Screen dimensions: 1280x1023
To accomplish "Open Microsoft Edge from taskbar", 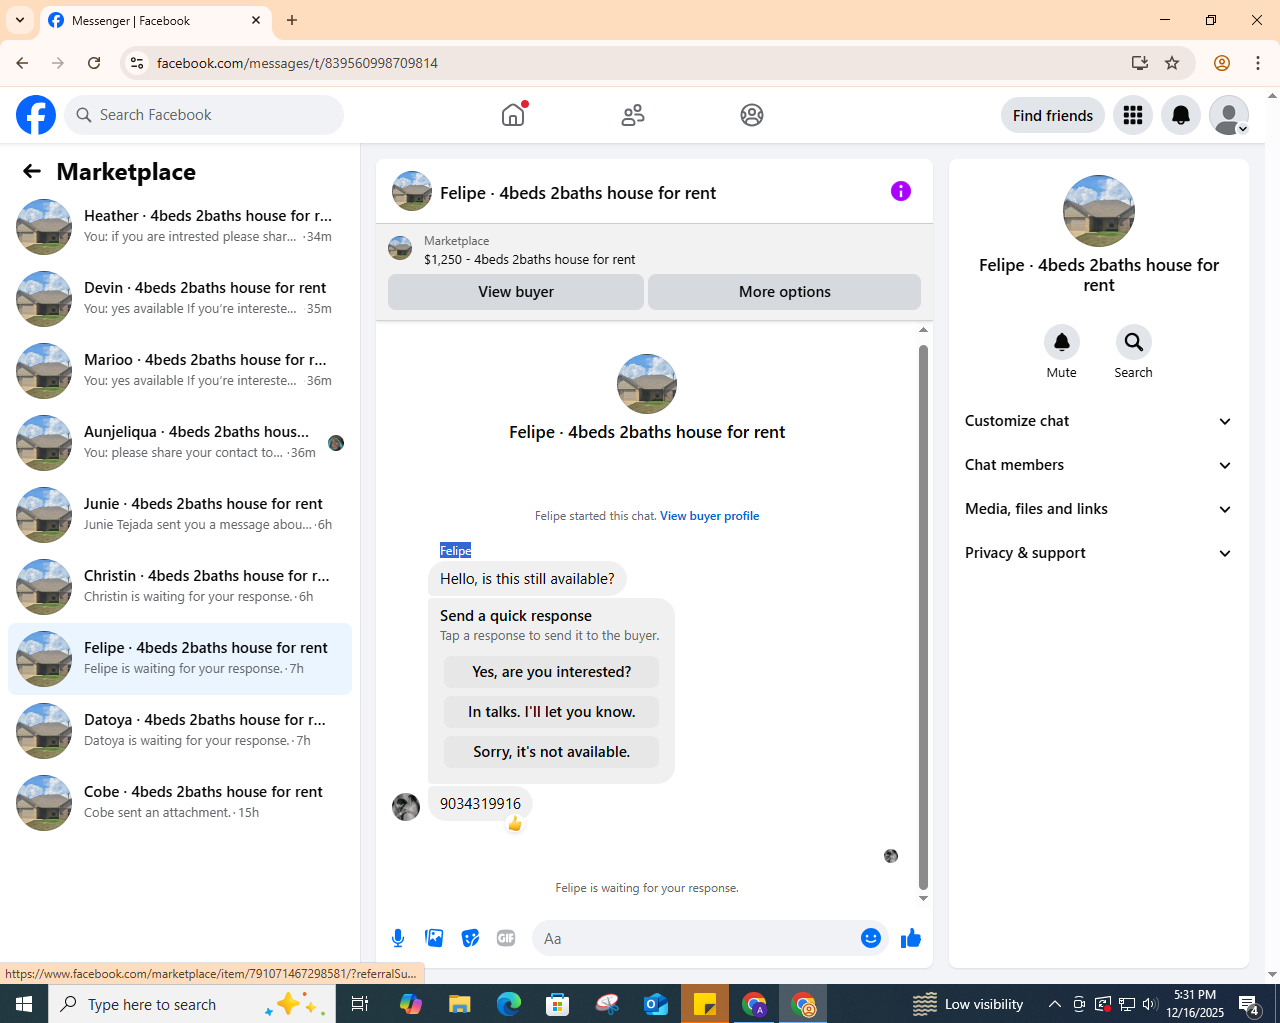I will [509, 1004].
